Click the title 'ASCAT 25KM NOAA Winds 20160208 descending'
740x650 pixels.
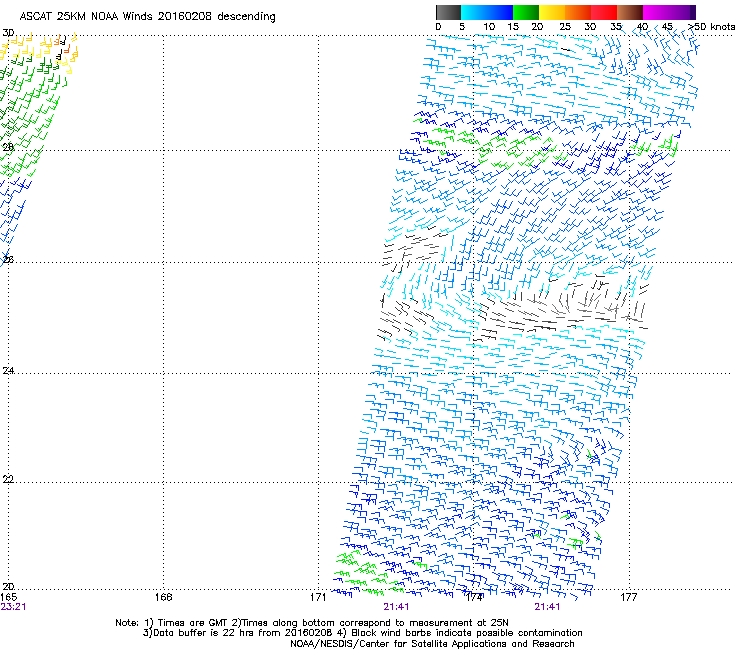[147, 17]
